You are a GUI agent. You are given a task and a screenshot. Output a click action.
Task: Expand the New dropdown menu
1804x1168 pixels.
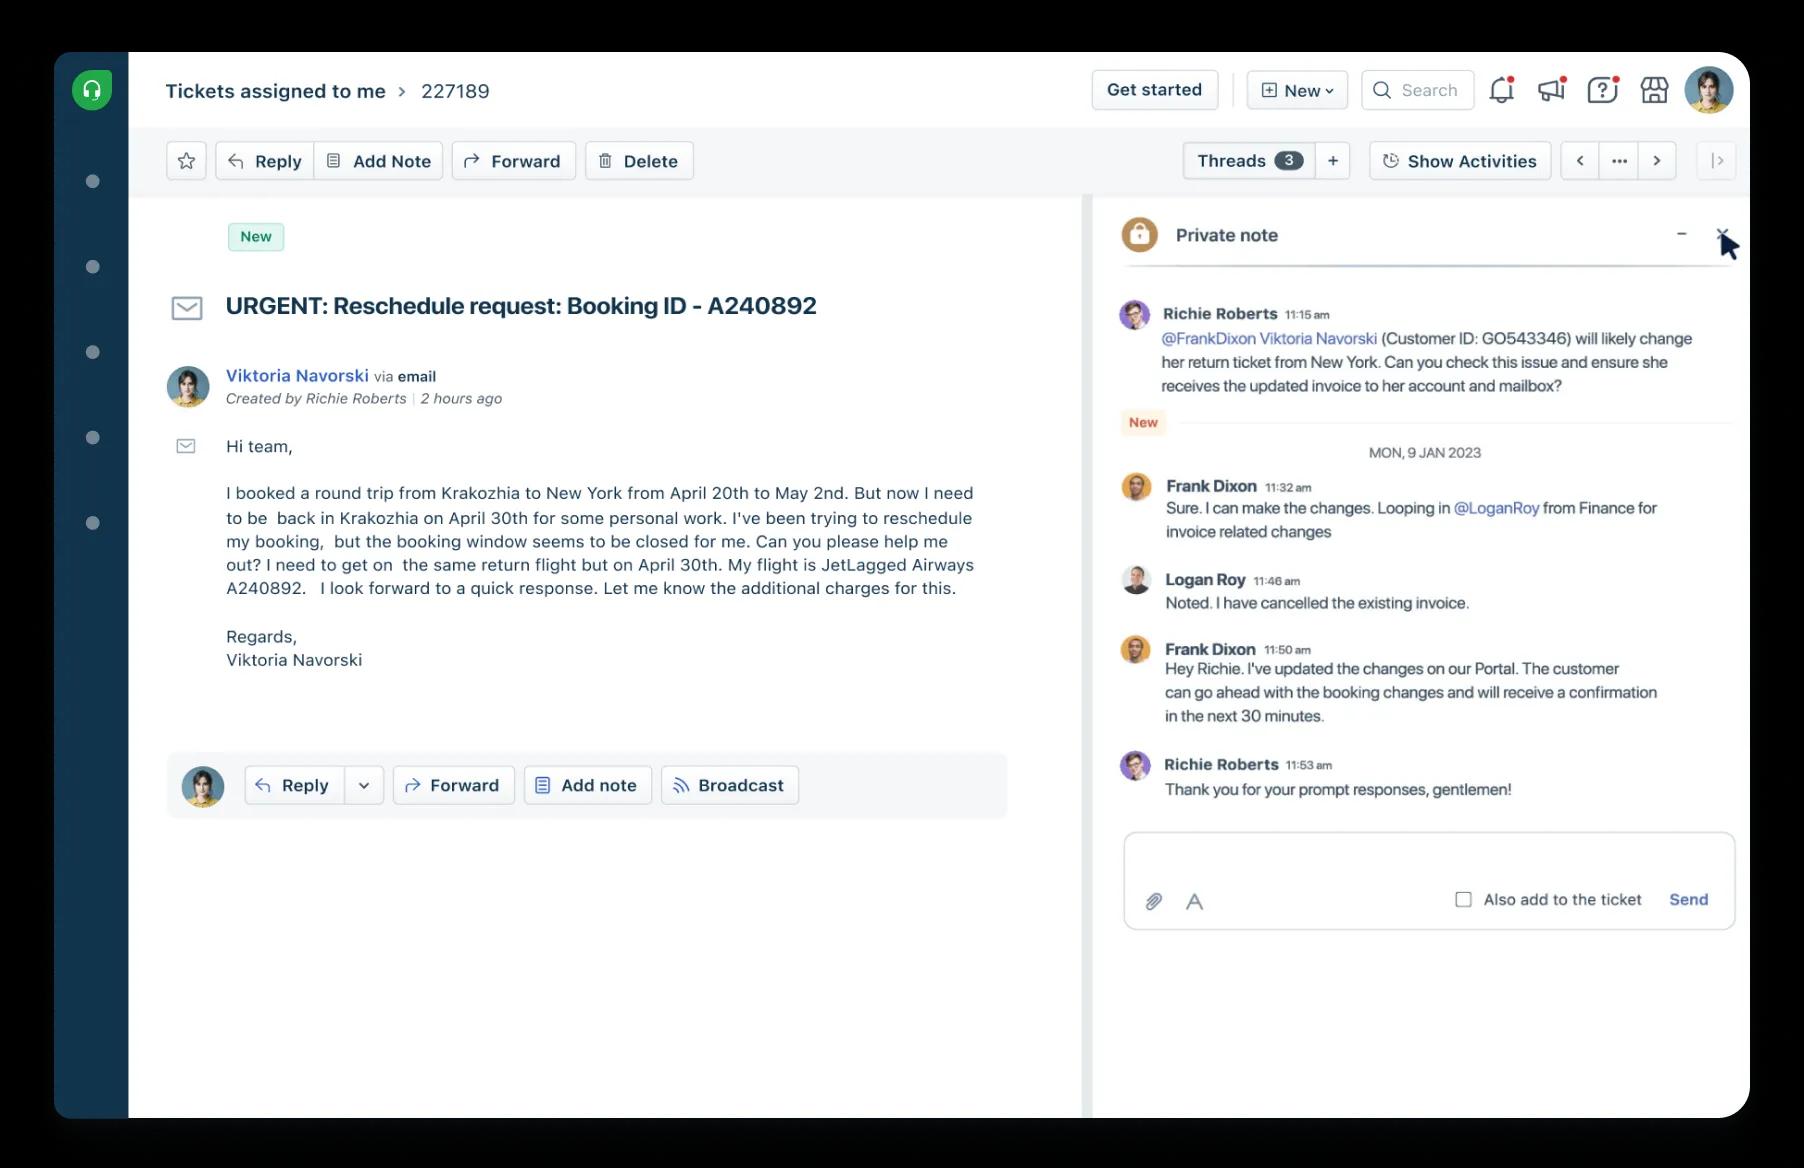(1297, 90)
